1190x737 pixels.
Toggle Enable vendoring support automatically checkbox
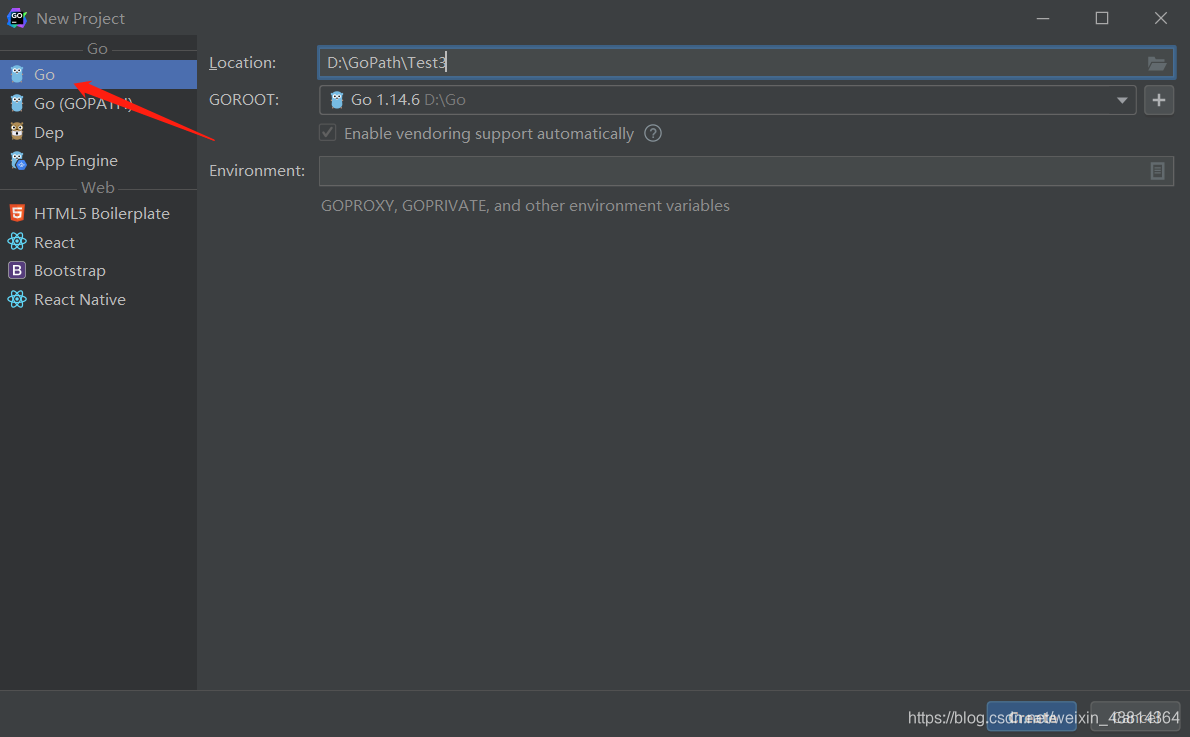click(328, 133)
